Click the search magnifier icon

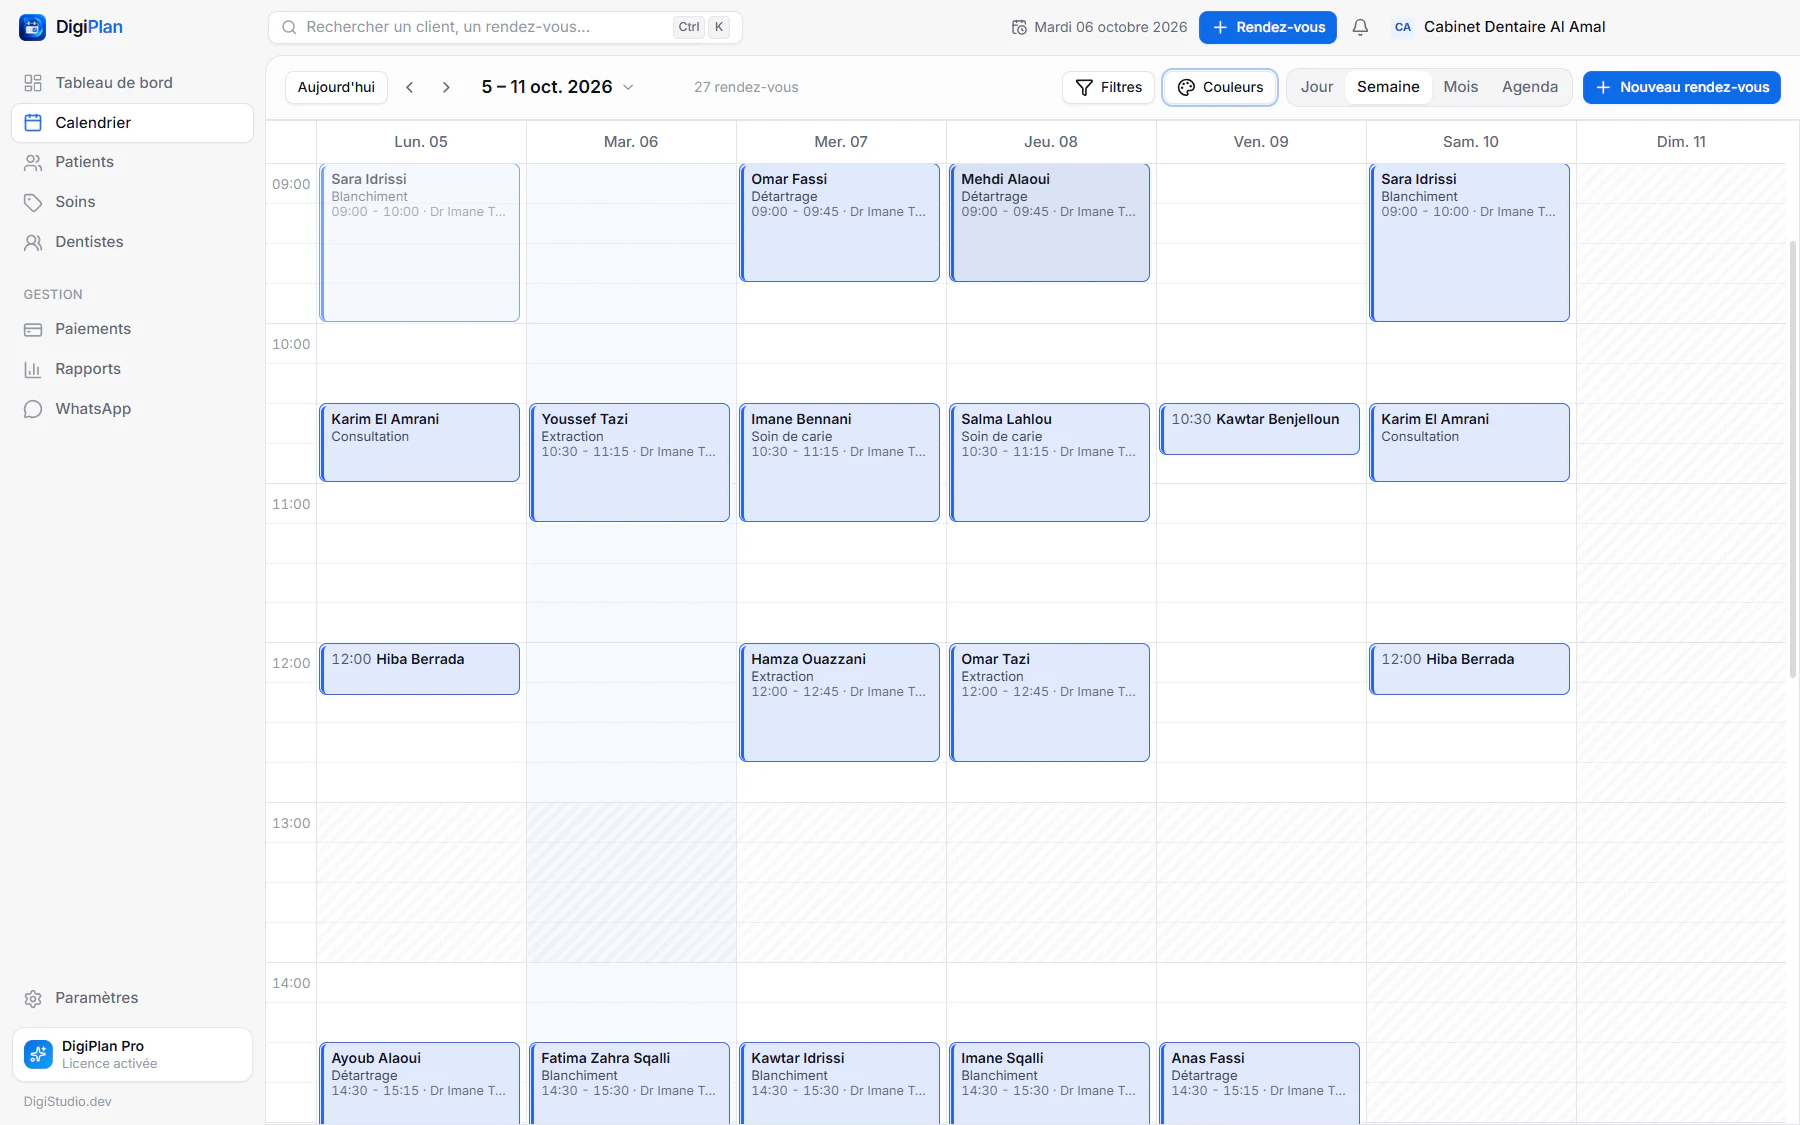[289, 27]
